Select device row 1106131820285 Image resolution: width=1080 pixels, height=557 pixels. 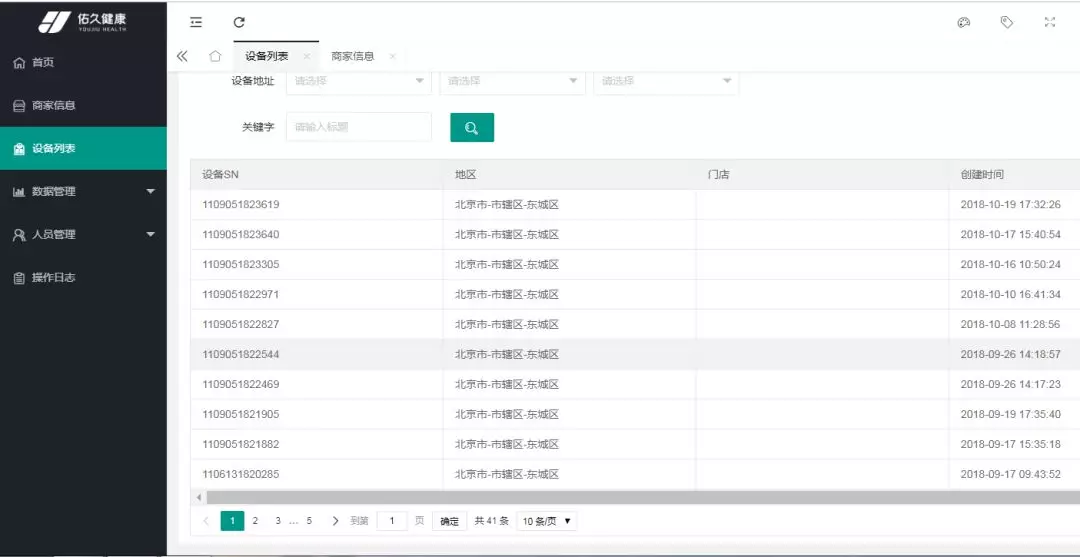click(635, 474)
